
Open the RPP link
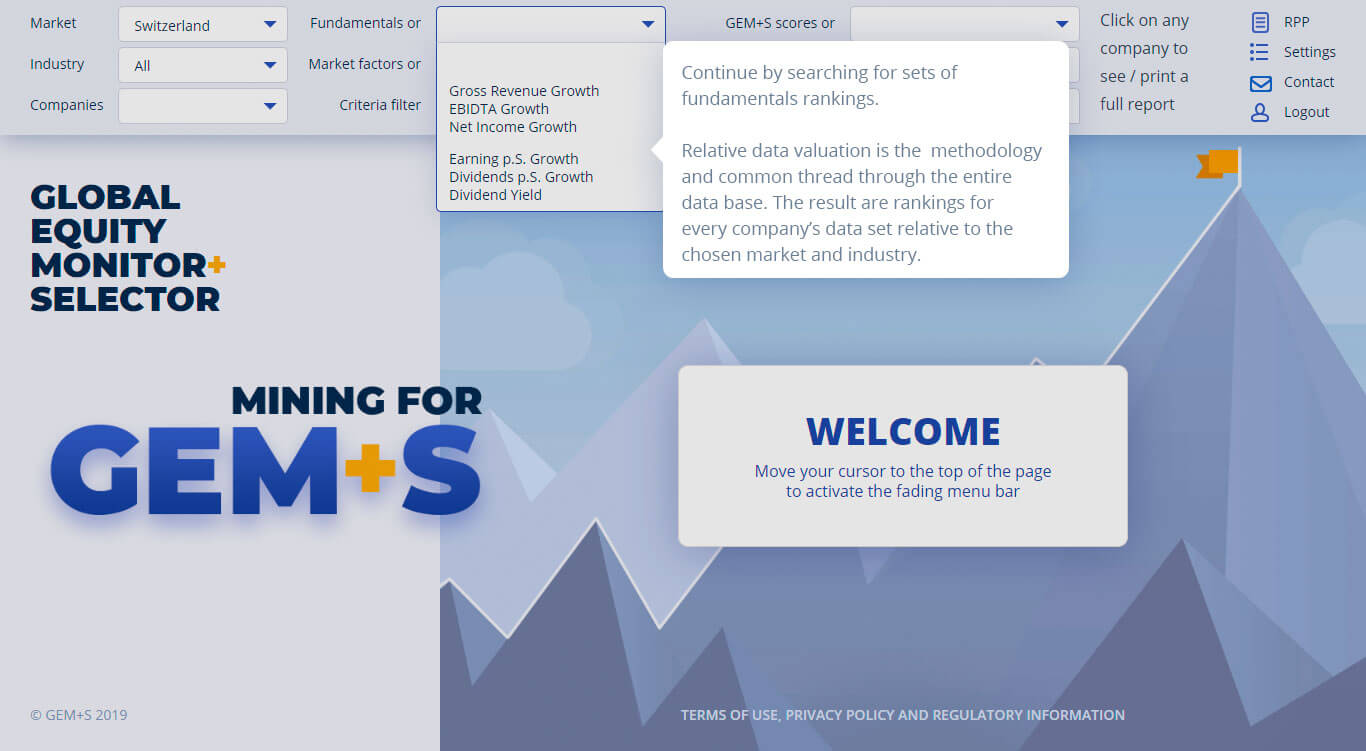tap(1296, 22)
